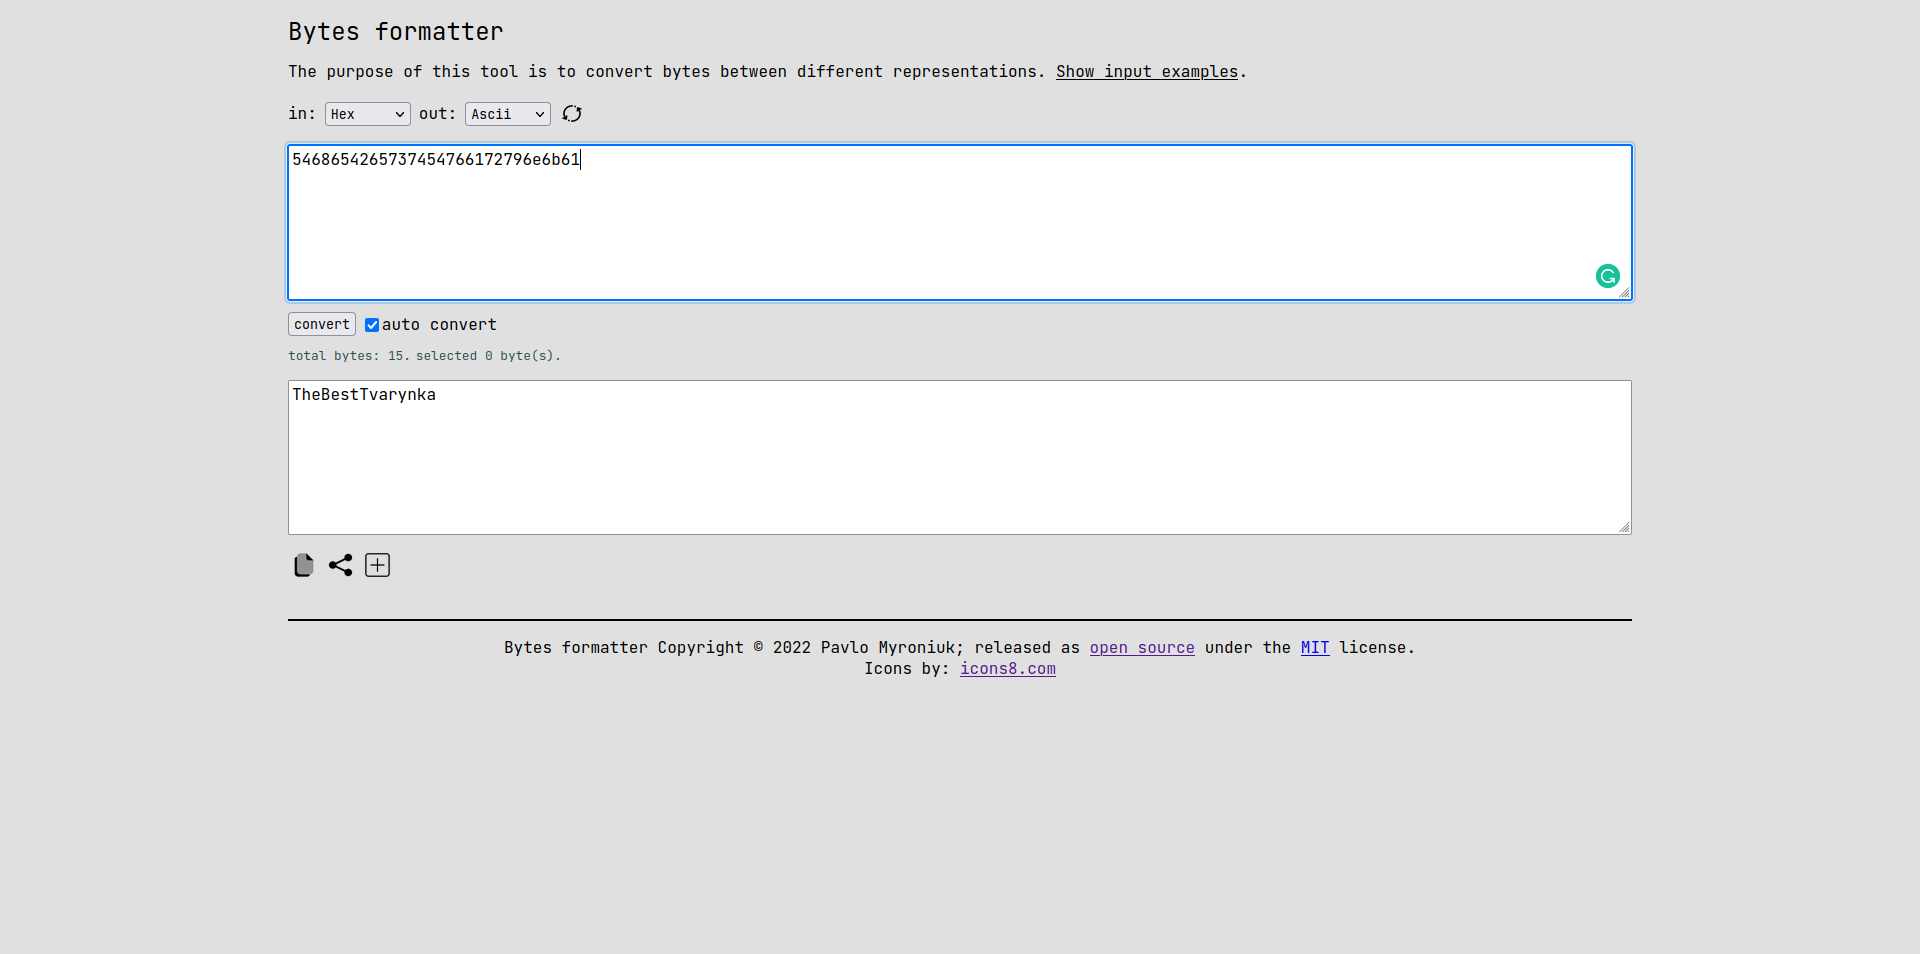Click the swap input/output formats icon
The width and height of the screenshot is (1920, 954).
click(x=572, y=114)
